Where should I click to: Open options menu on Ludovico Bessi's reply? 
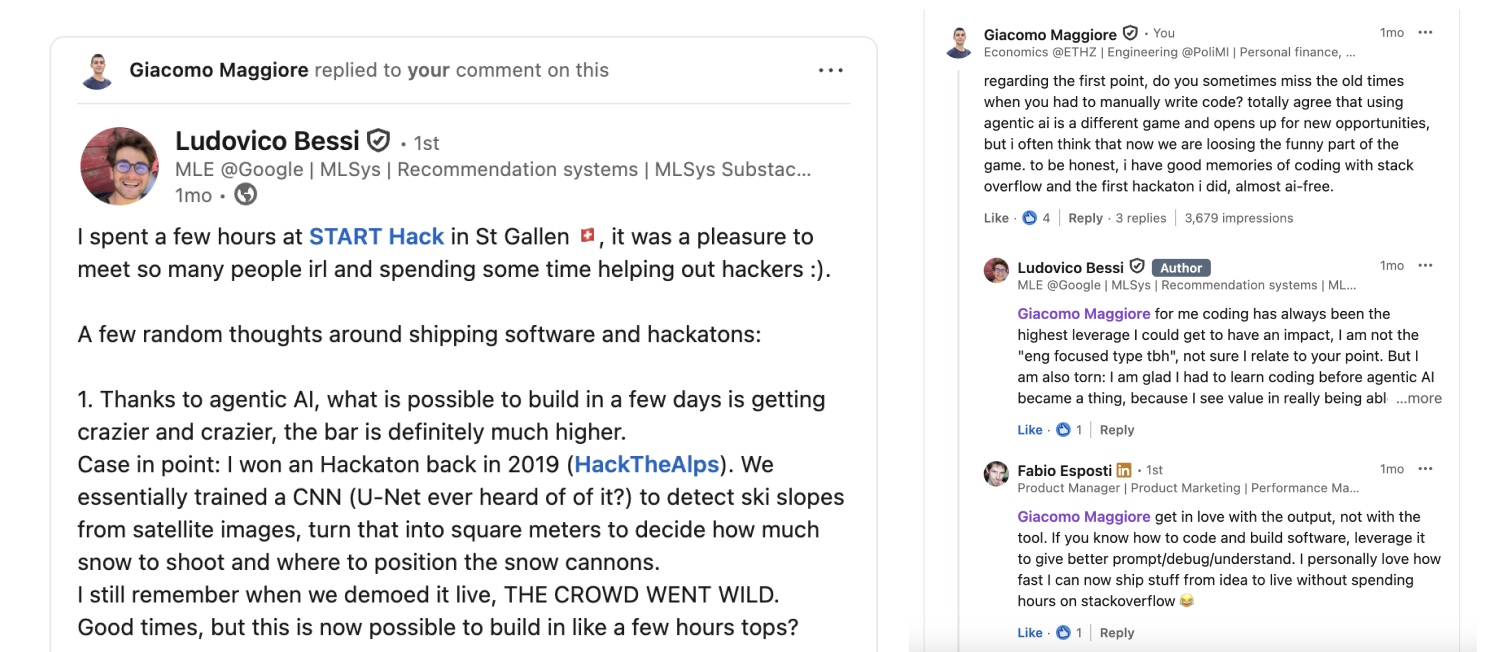pyautogui.click(x=1425, y=266)
